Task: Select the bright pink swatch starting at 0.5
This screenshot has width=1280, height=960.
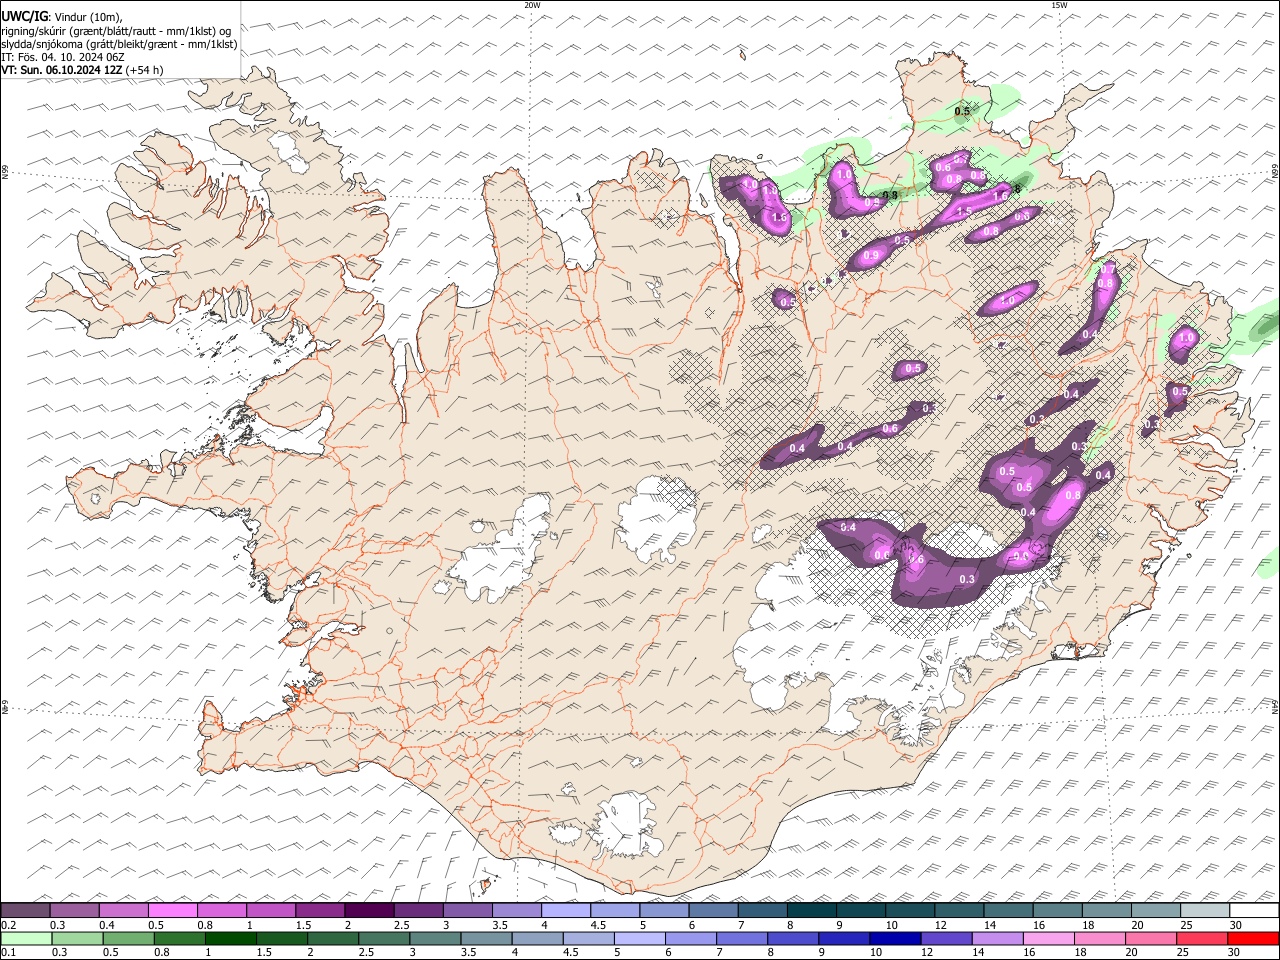Action: pyautogui.click(x=173, y=911)
